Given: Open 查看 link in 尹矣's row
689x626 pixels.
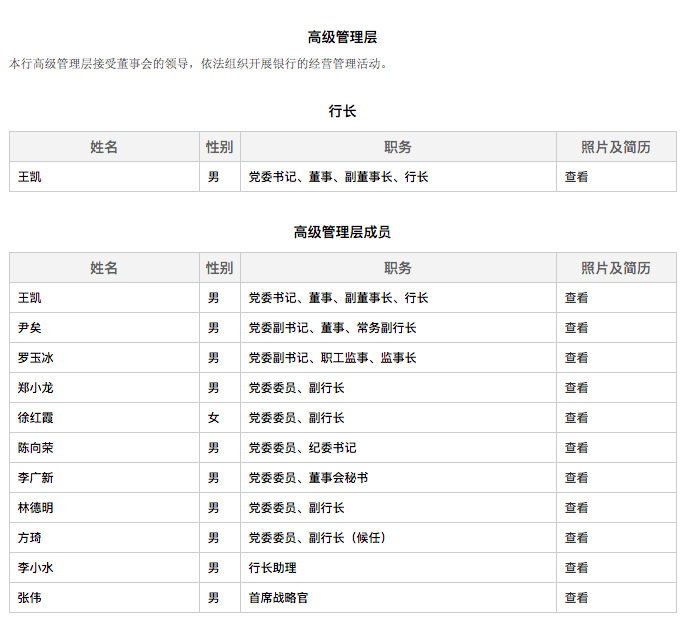Looking at the screenshot, I should click(576, 328).
